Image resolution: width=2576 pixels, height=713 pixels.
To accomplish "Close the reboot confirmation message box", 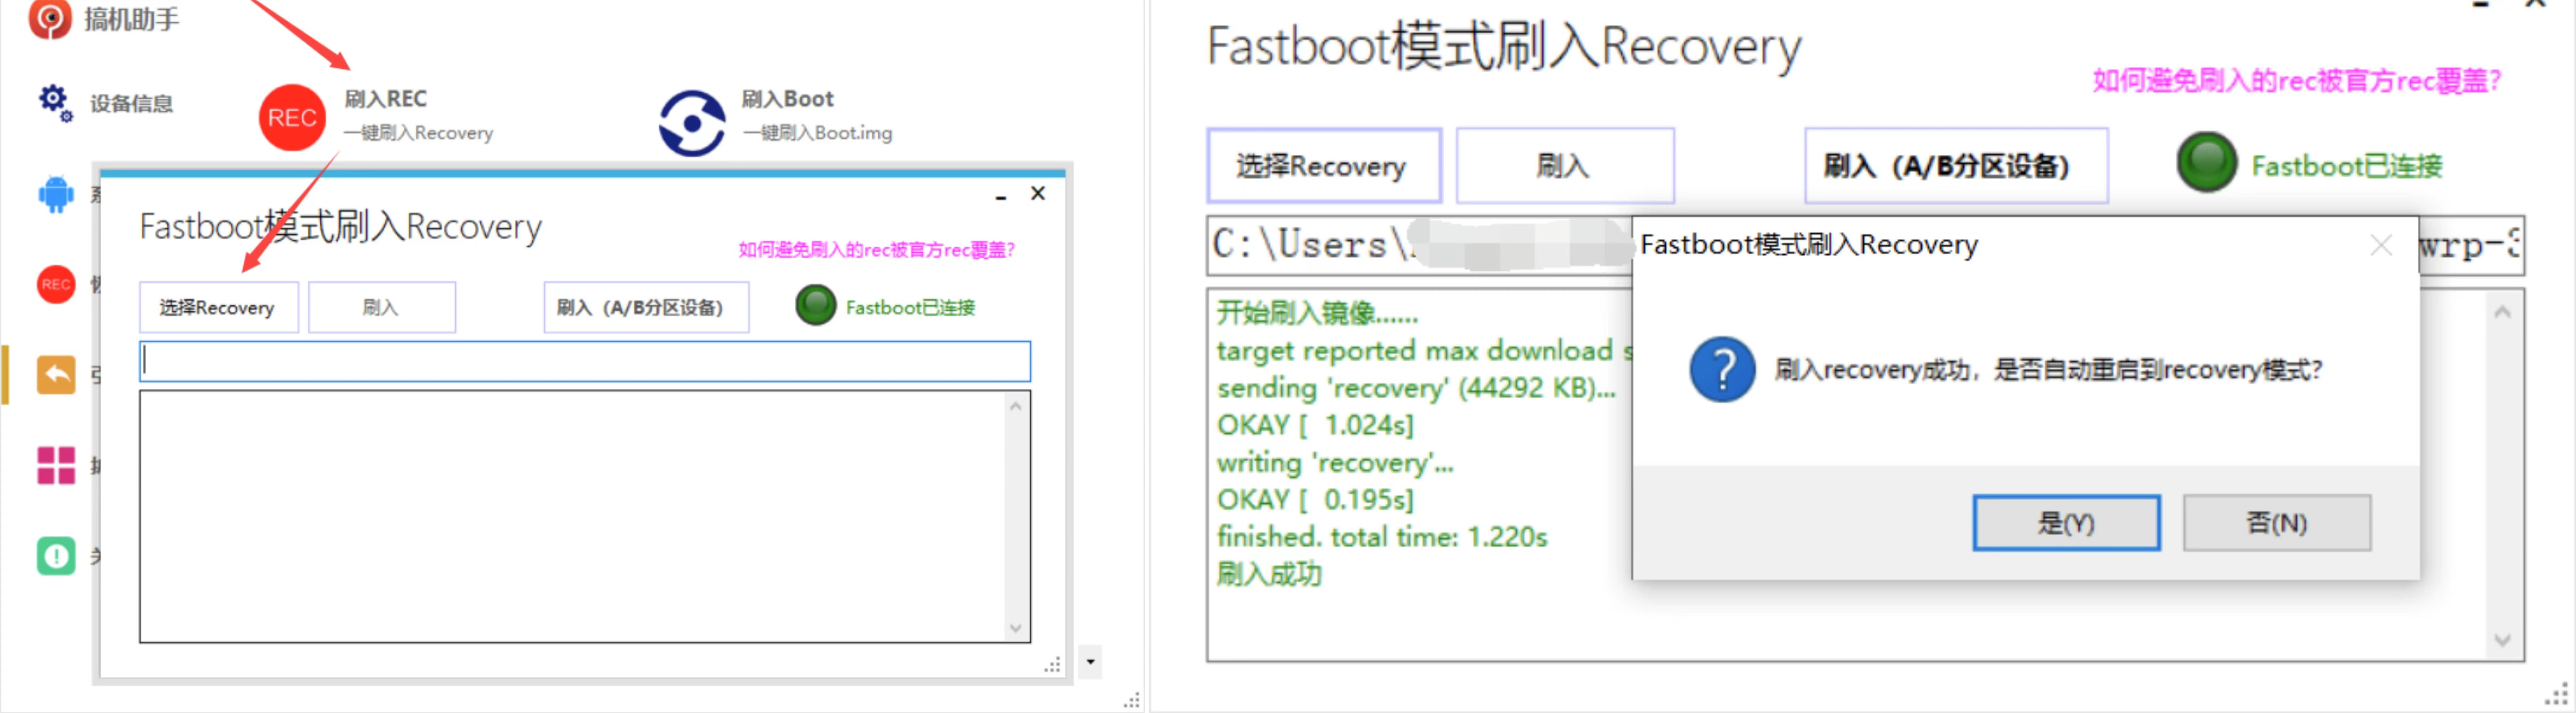I will pyautogui.click(x=2381, y=245).
